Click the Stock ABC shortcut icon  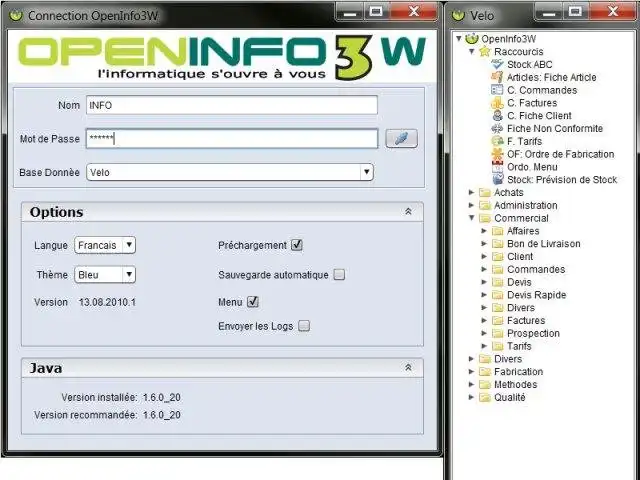coord(497,64)
